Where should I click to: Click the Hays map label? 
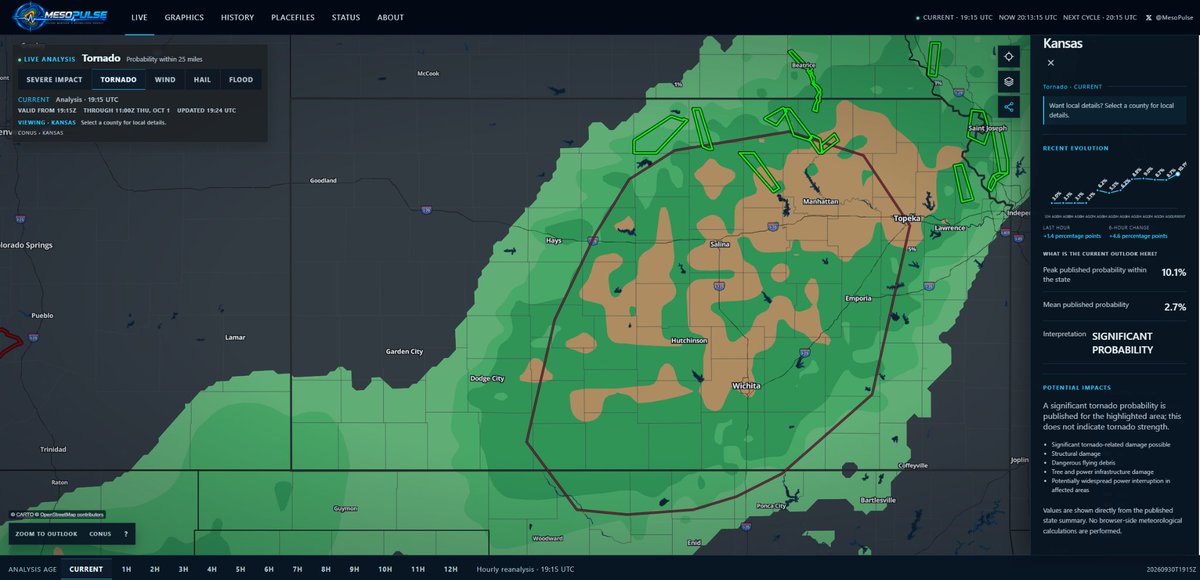[x=554, y=240]
